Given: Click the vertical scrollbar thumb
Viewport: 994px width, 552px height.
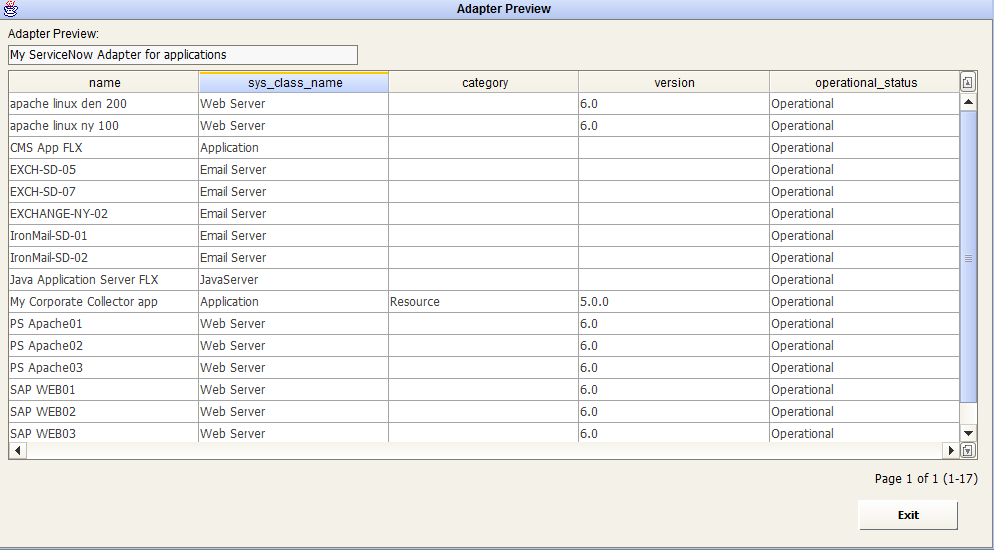Looking at the screenshot, I should (968, 257).
